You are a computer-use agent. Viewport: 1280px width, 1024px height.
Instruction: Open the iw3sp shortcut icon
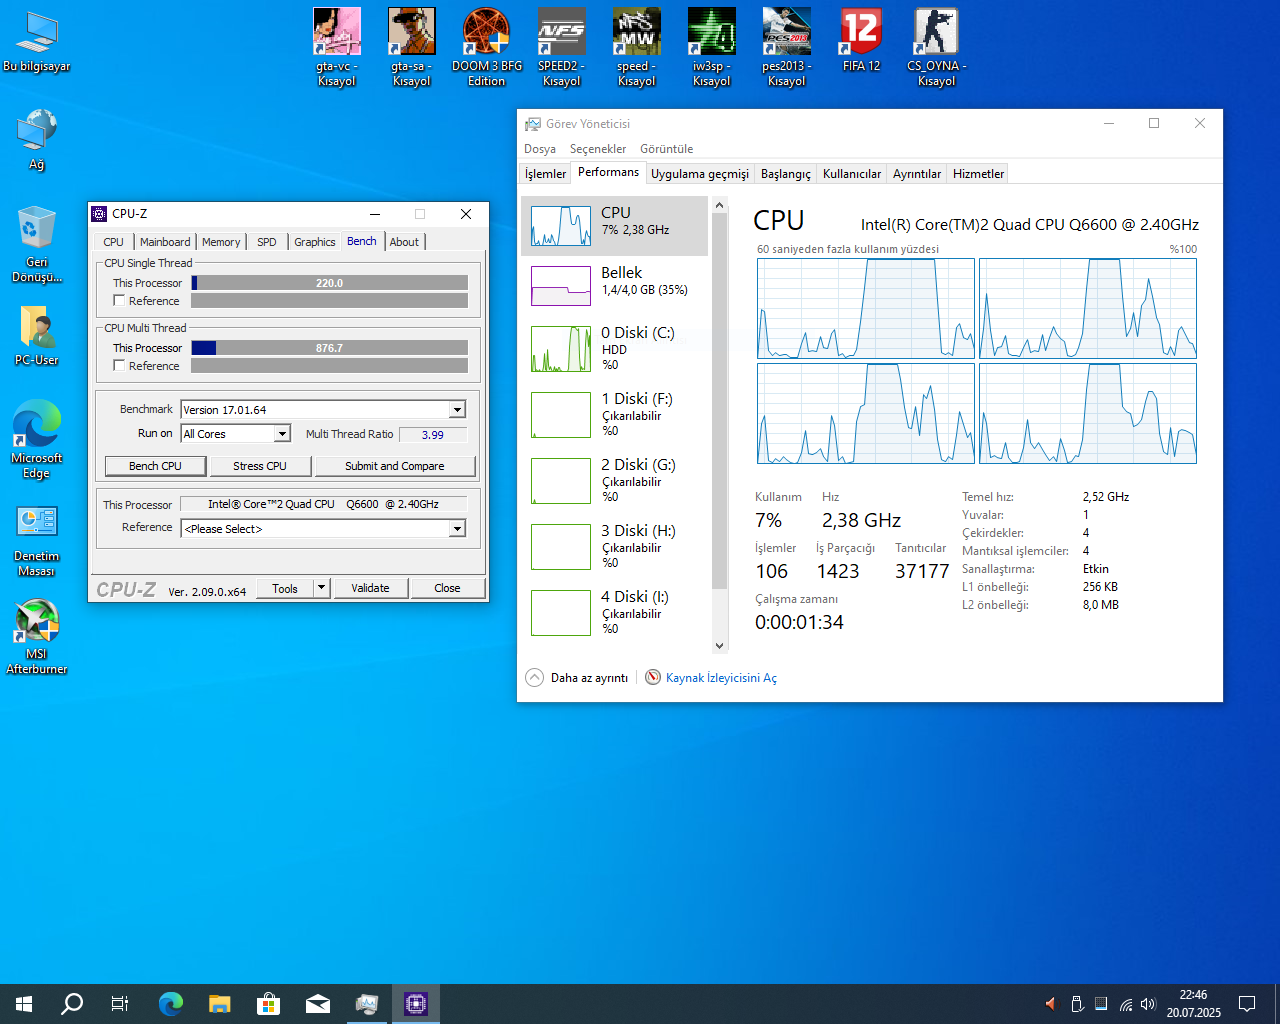(x=712, y=47)
